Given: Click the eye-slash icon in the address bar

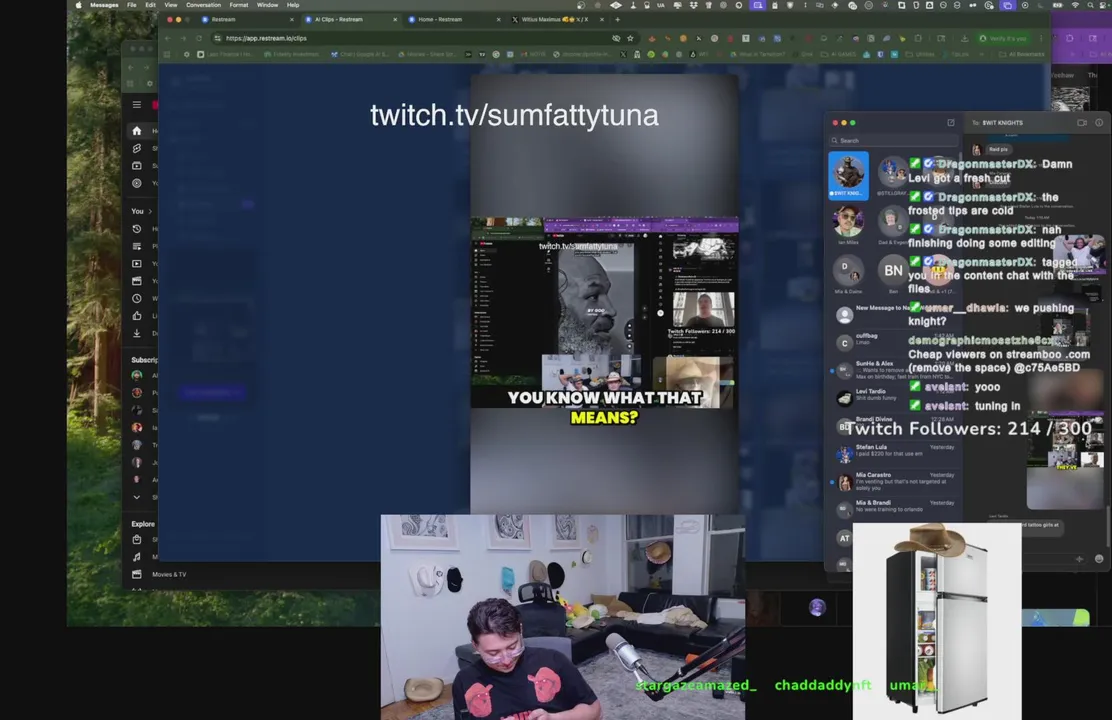Looking at the screenshot, I should 616,38.
